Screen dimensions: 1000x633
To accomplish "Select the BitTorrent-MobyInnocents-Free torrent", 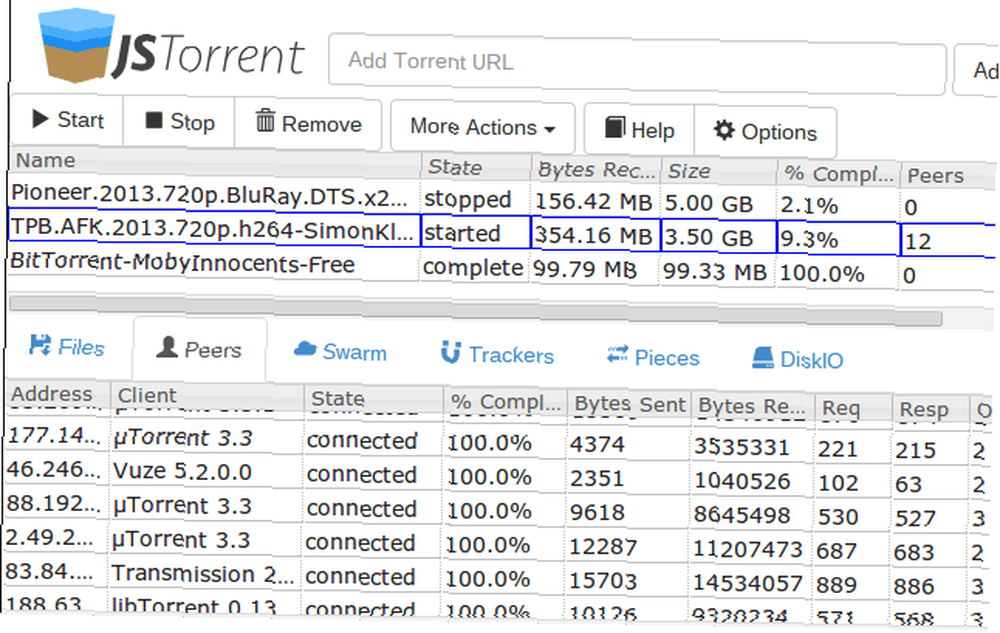I will tap(501, 269).
